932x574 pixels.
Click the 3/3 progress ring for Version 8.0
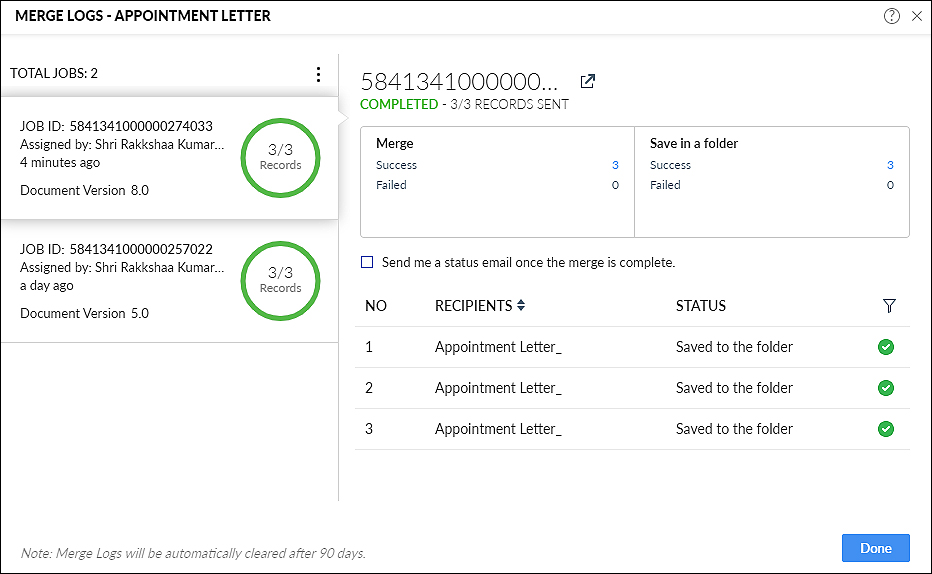pyautogui.click(x=281, y=158)
